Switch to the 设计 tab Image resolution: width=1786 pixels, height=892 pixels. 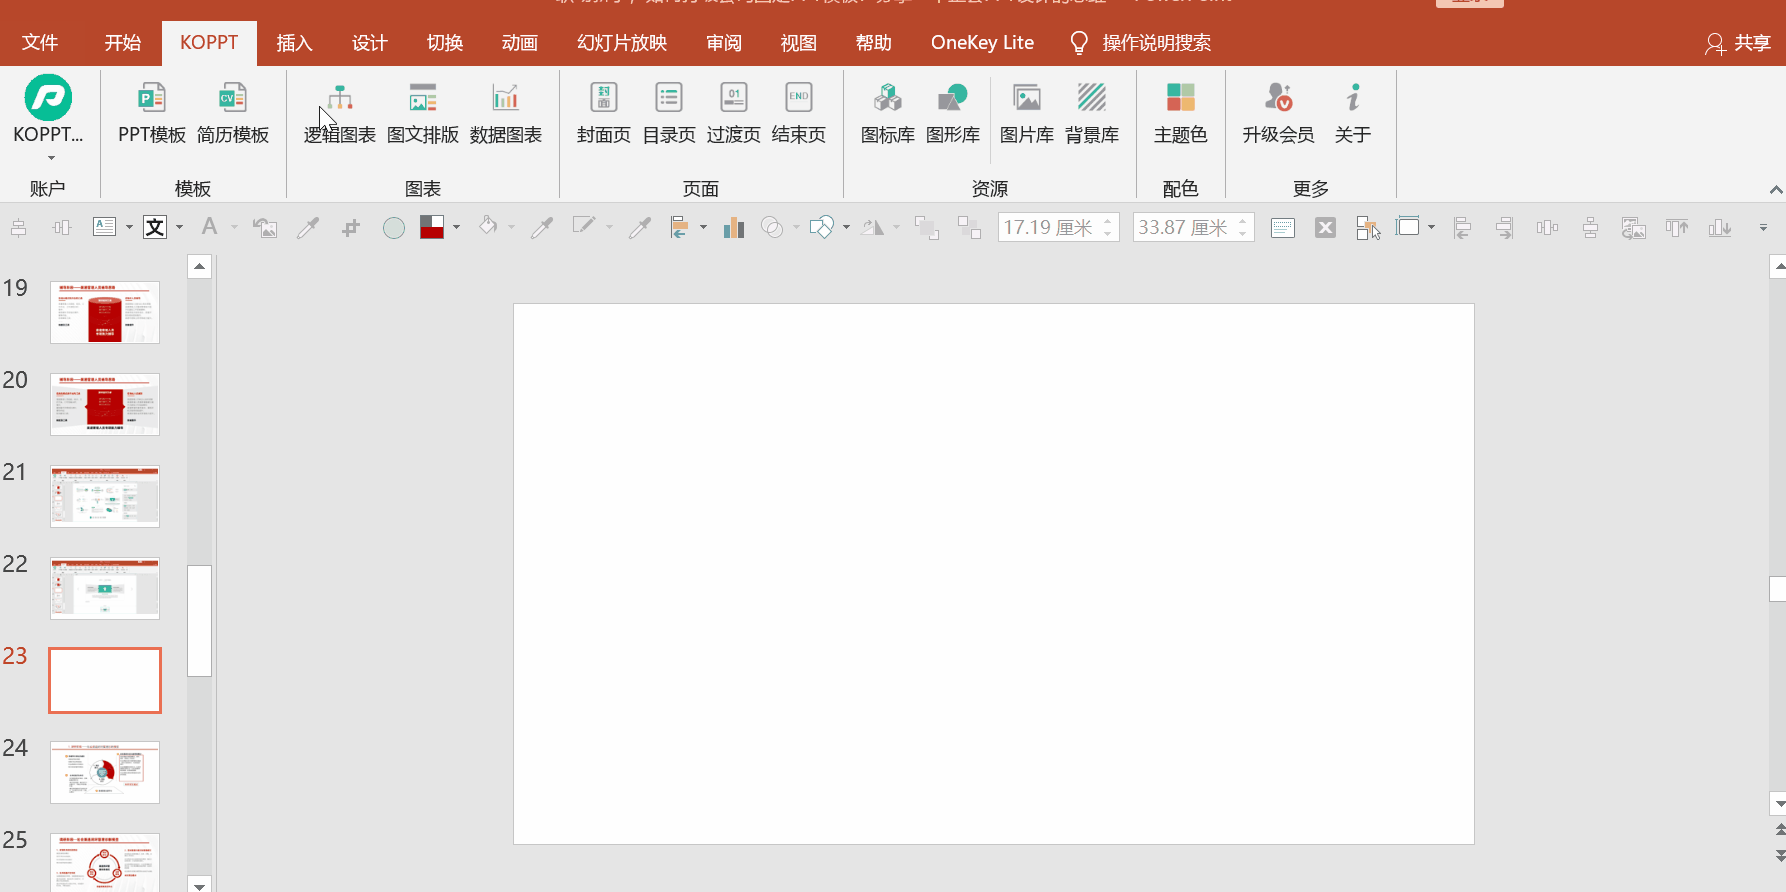coord(369,43)
